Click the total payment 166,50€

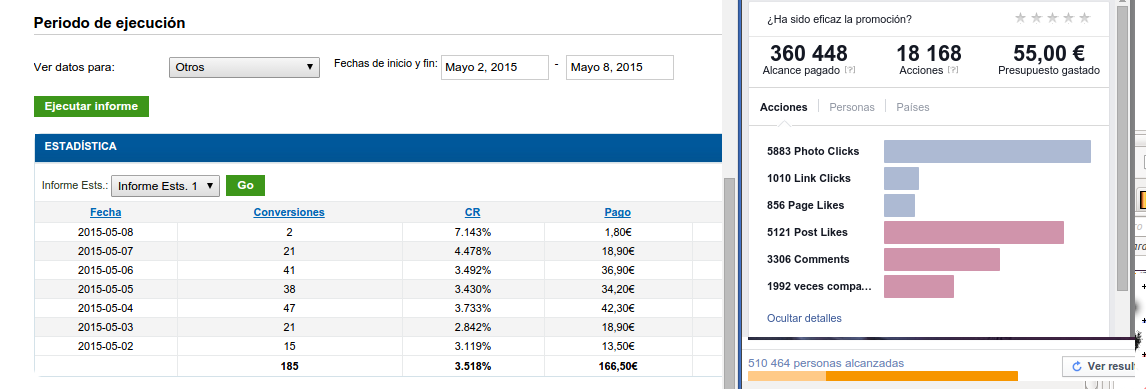click(x=618, y=366)
